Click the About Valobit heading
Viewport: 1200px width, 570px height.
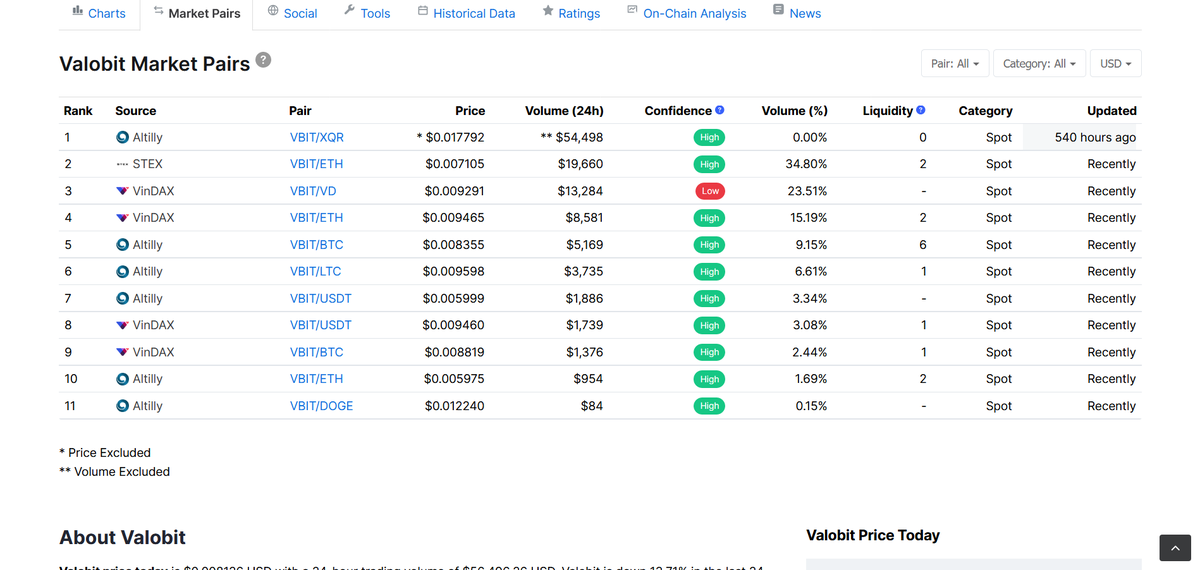tap(122, 538)
